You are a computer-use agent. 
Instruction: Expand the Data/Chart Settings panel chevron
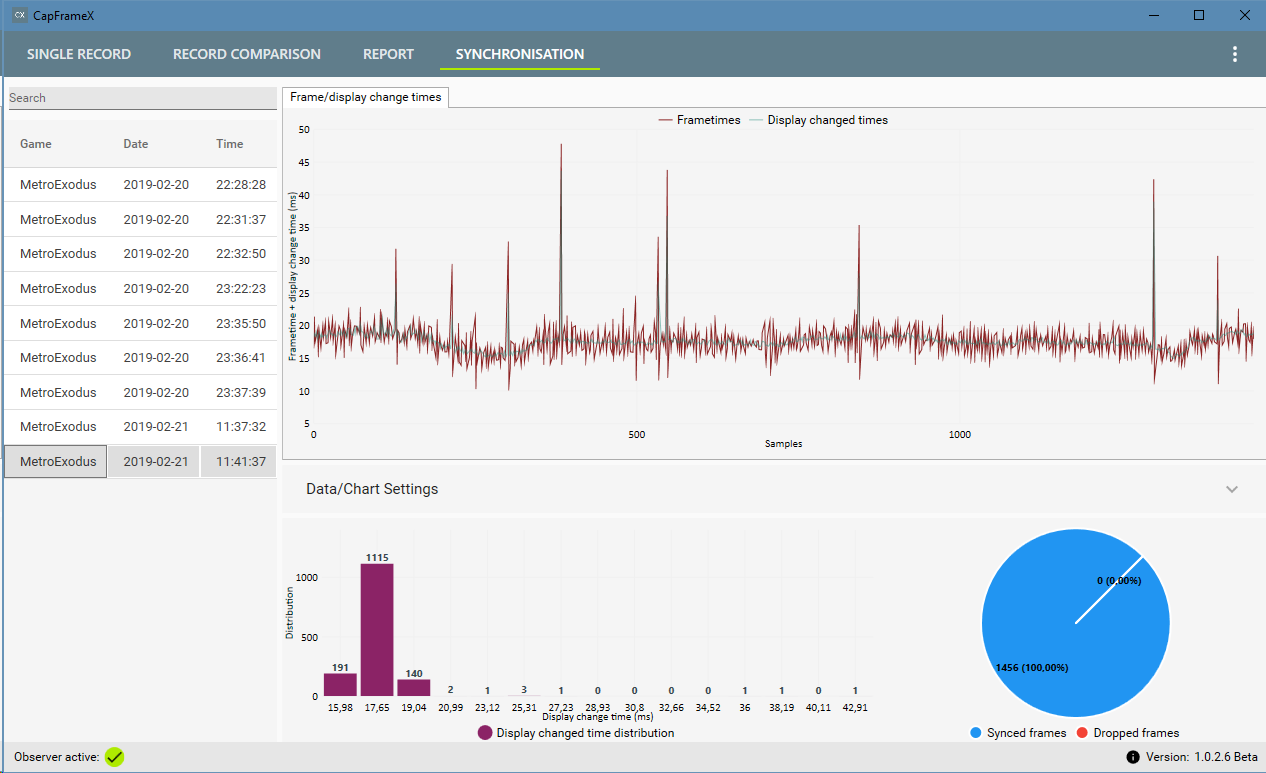tap(1232, 489)
